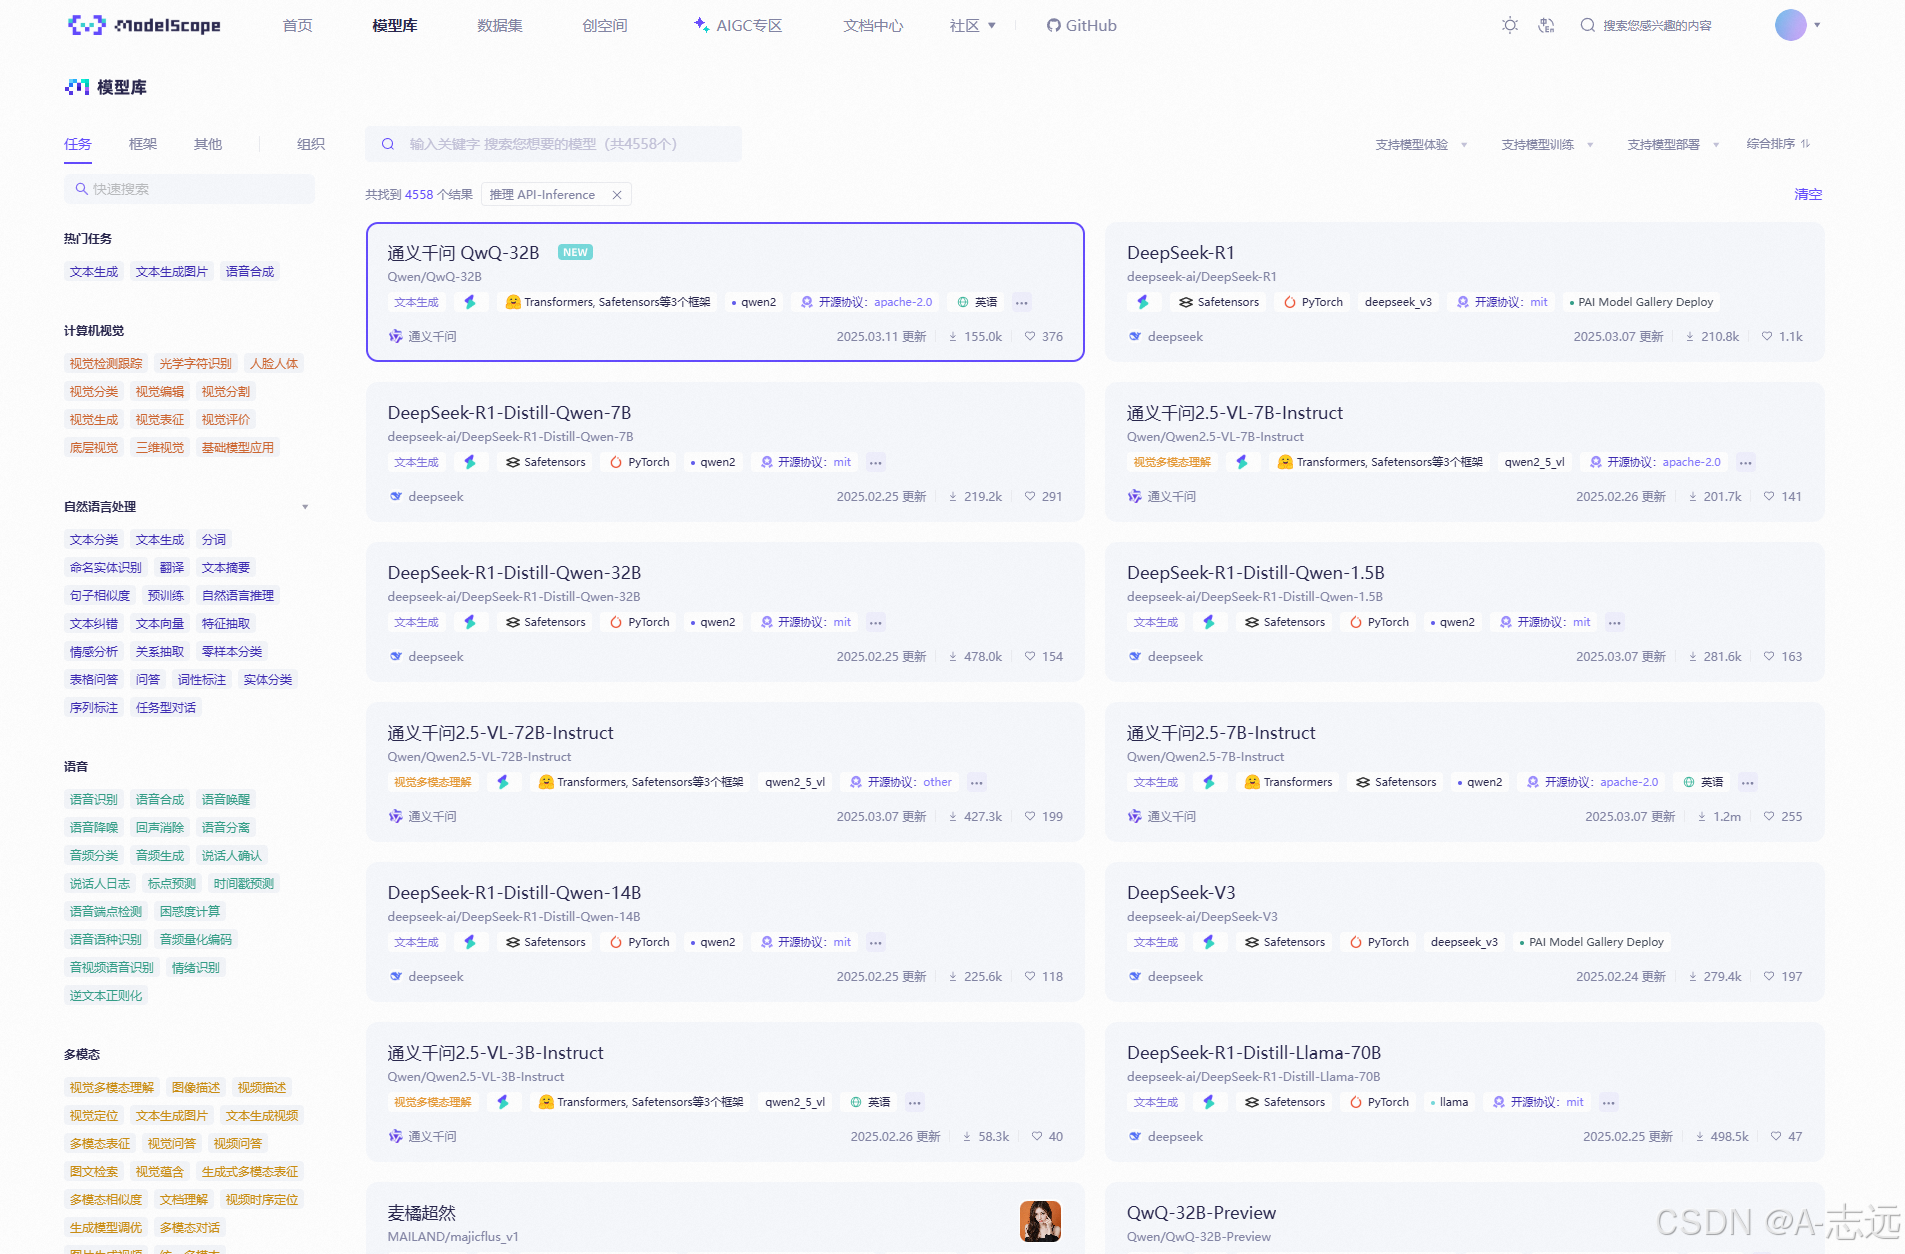Like the DeepSeek-R1 model heart icon

coord(1767,337)
